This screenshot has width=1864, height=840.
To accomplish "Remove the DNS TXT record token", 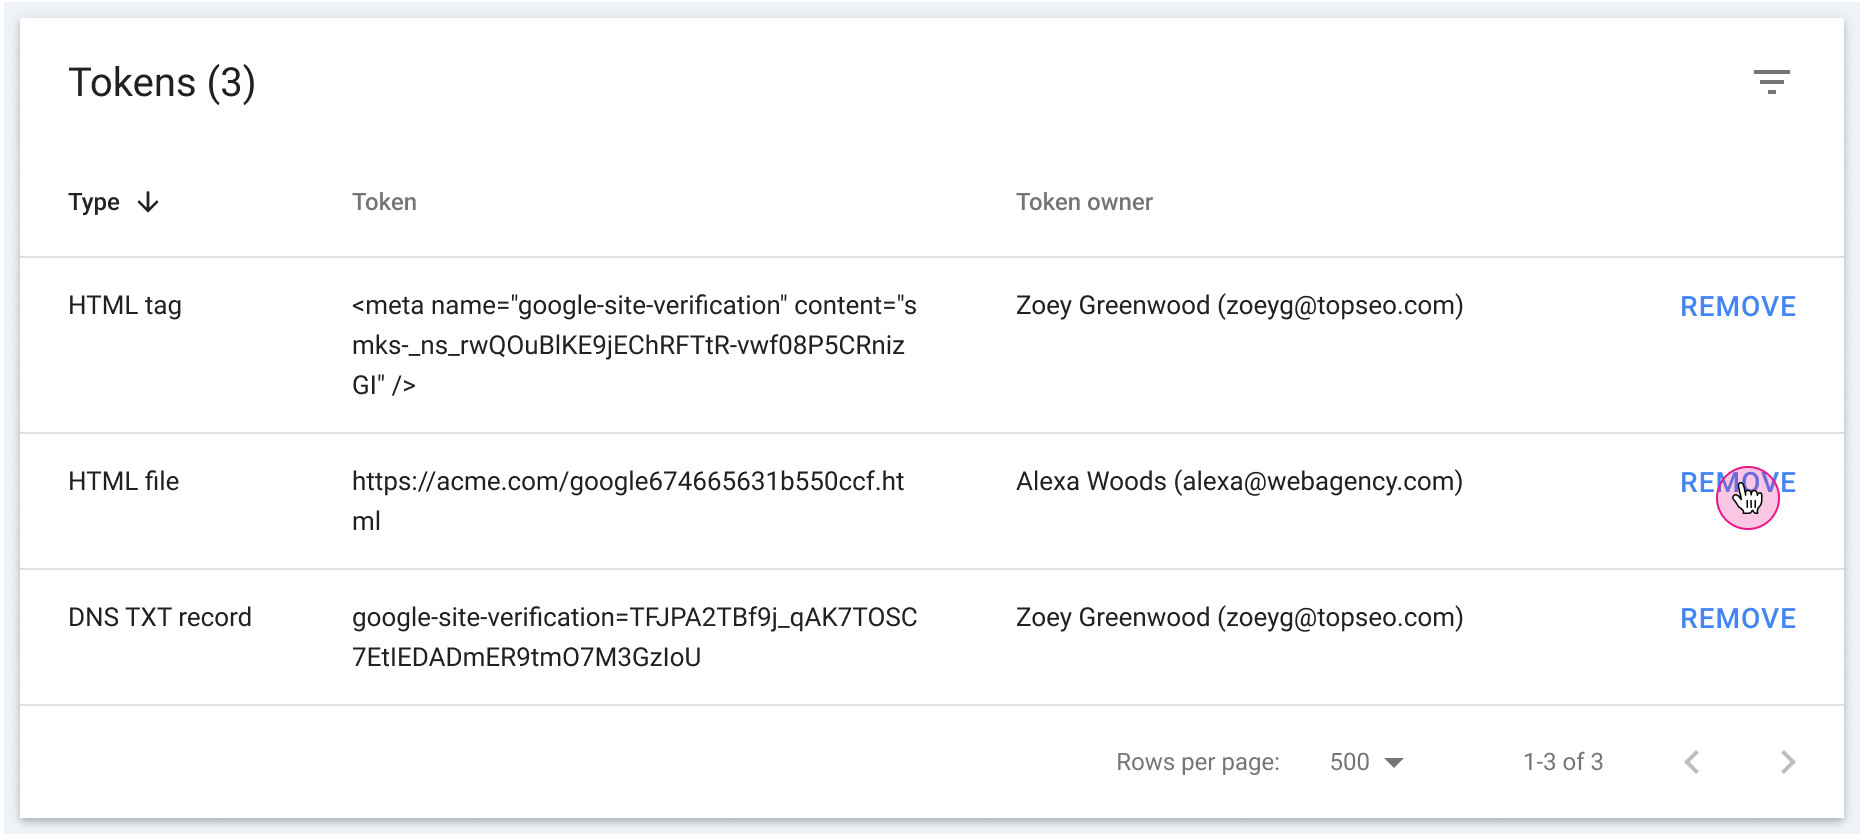I will pyautogui.click(x=1737, y=619).
